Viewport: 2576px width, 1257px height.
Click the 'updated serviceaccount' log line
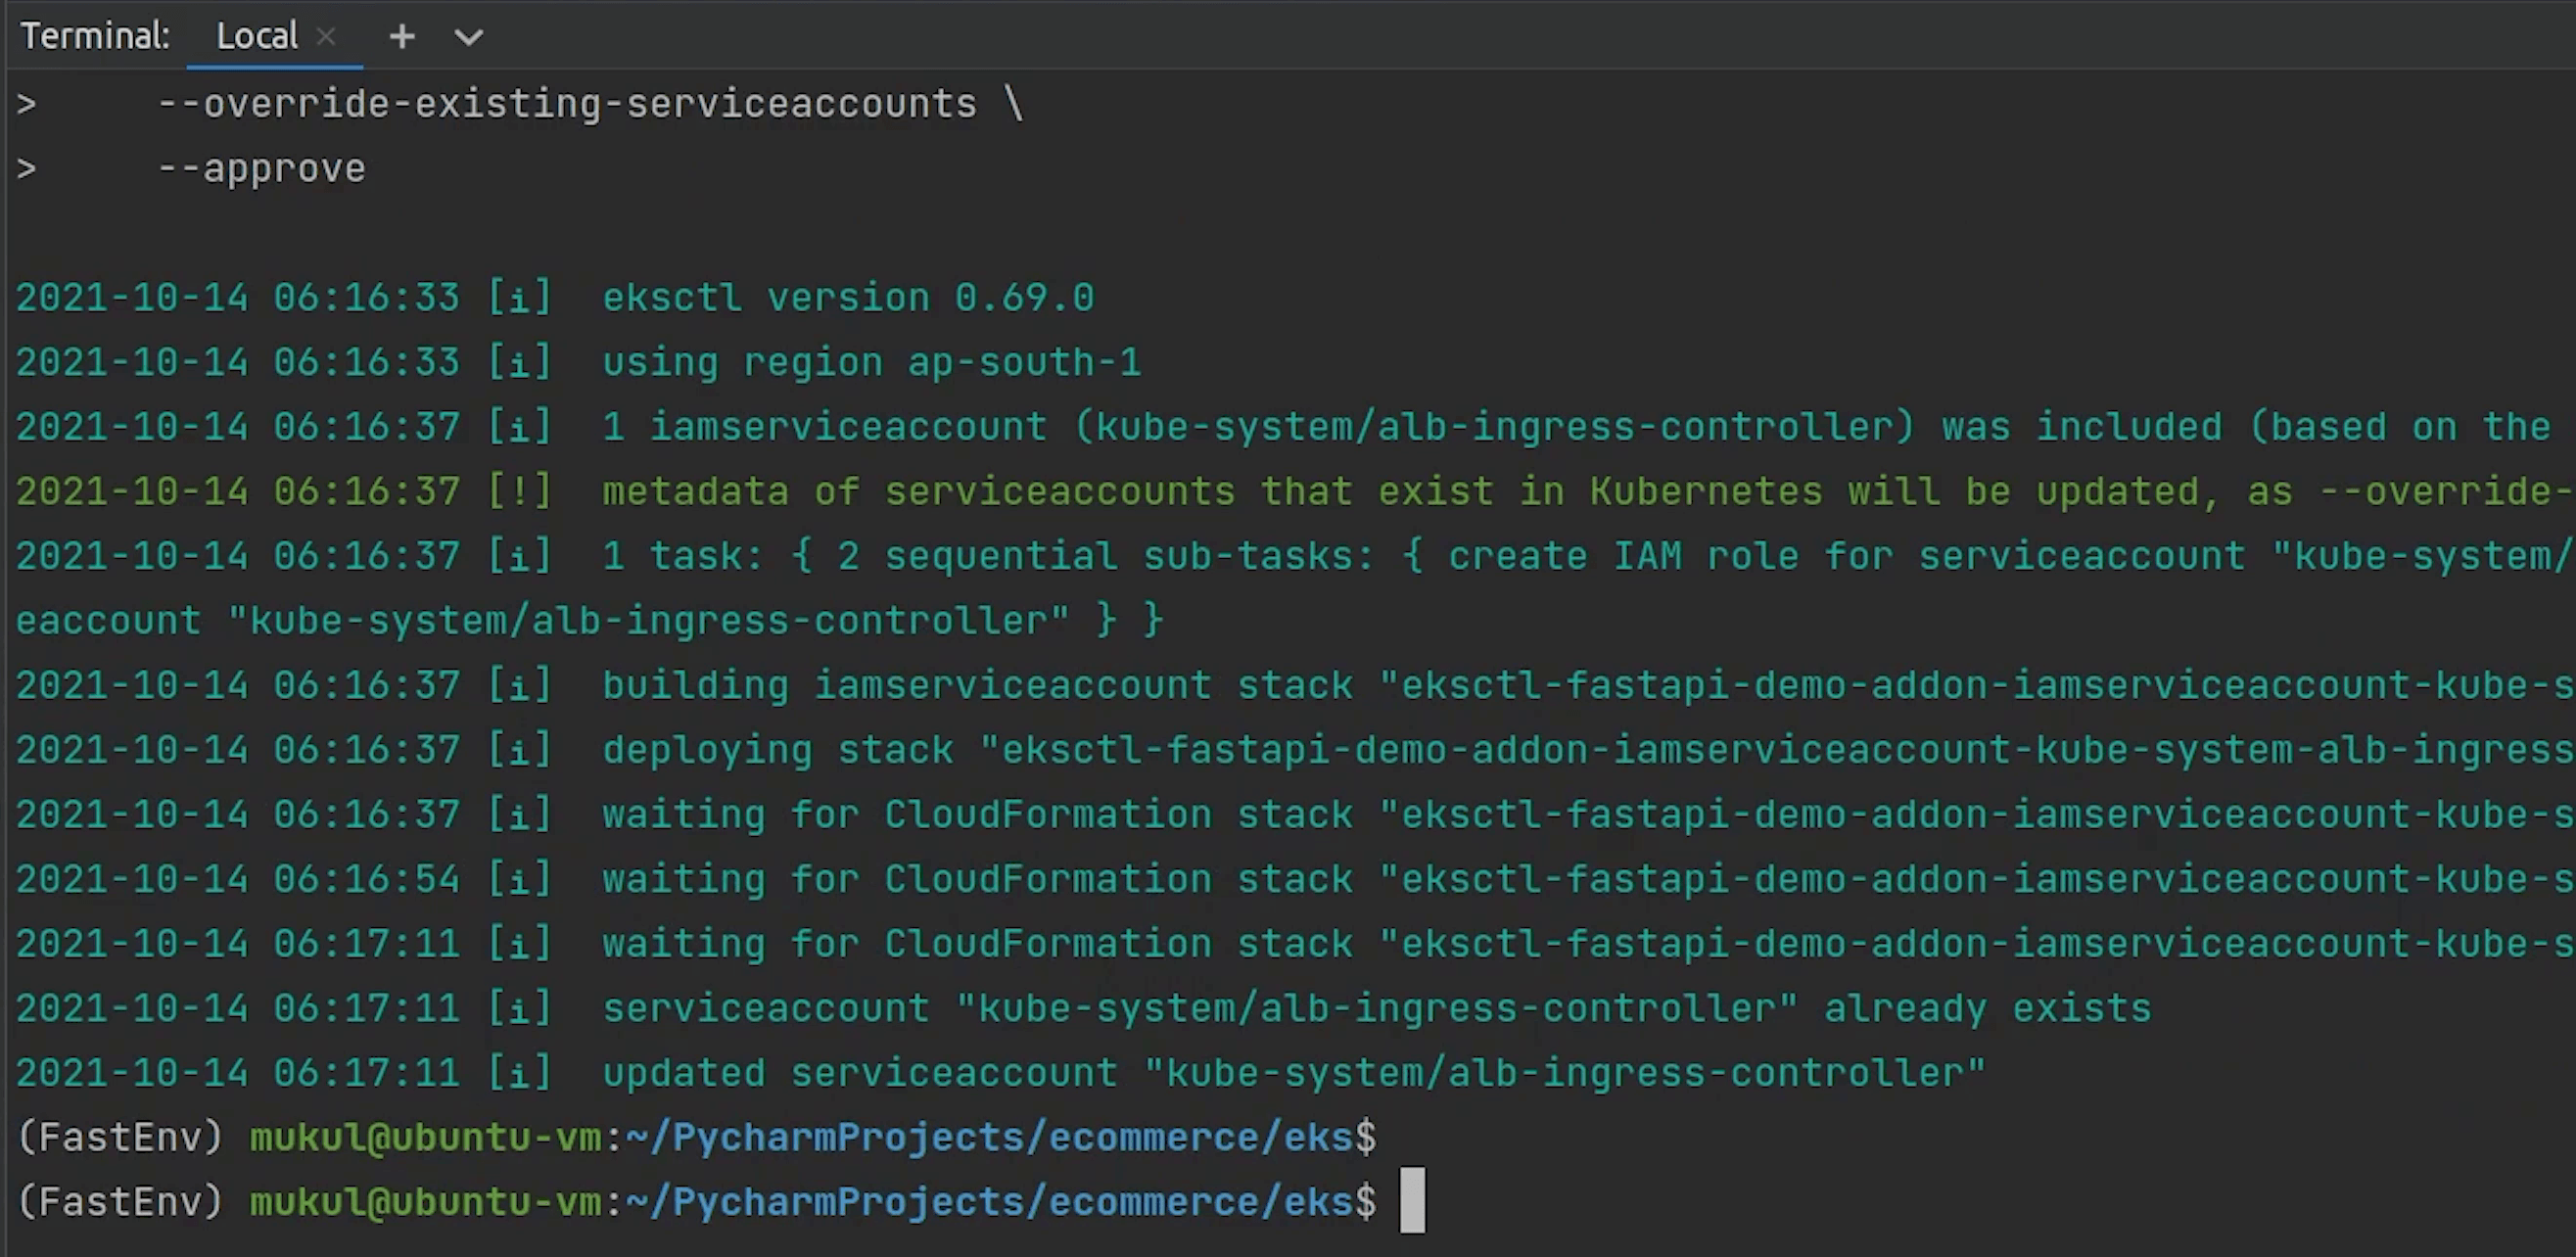coord(1292,1072)
